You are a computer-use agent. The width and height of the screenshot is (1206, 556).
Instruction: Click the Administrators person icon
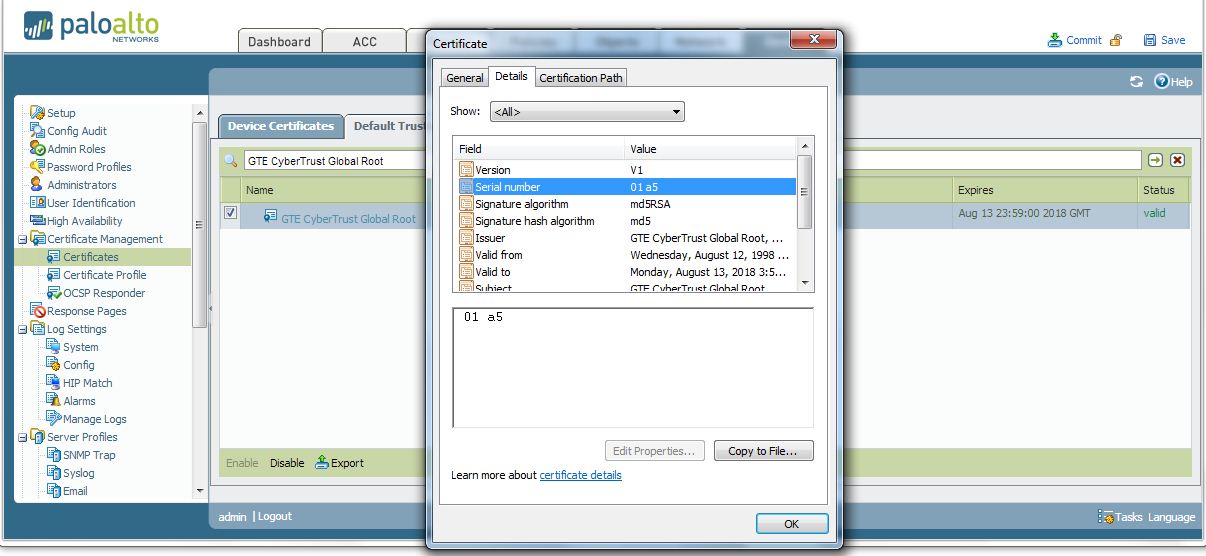37,185
